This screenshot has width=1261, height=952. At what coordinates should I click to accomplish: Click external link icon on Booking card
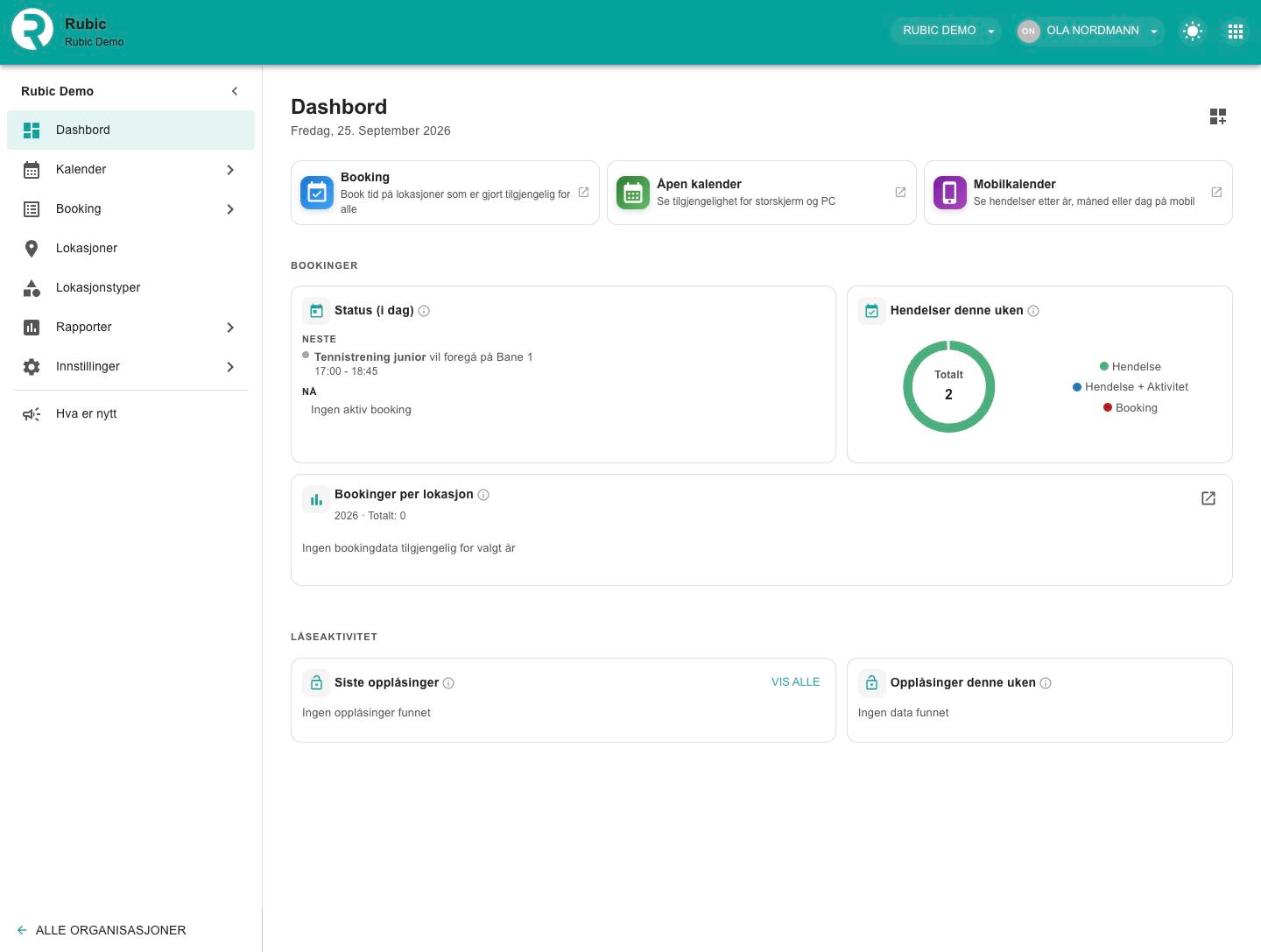584,192
